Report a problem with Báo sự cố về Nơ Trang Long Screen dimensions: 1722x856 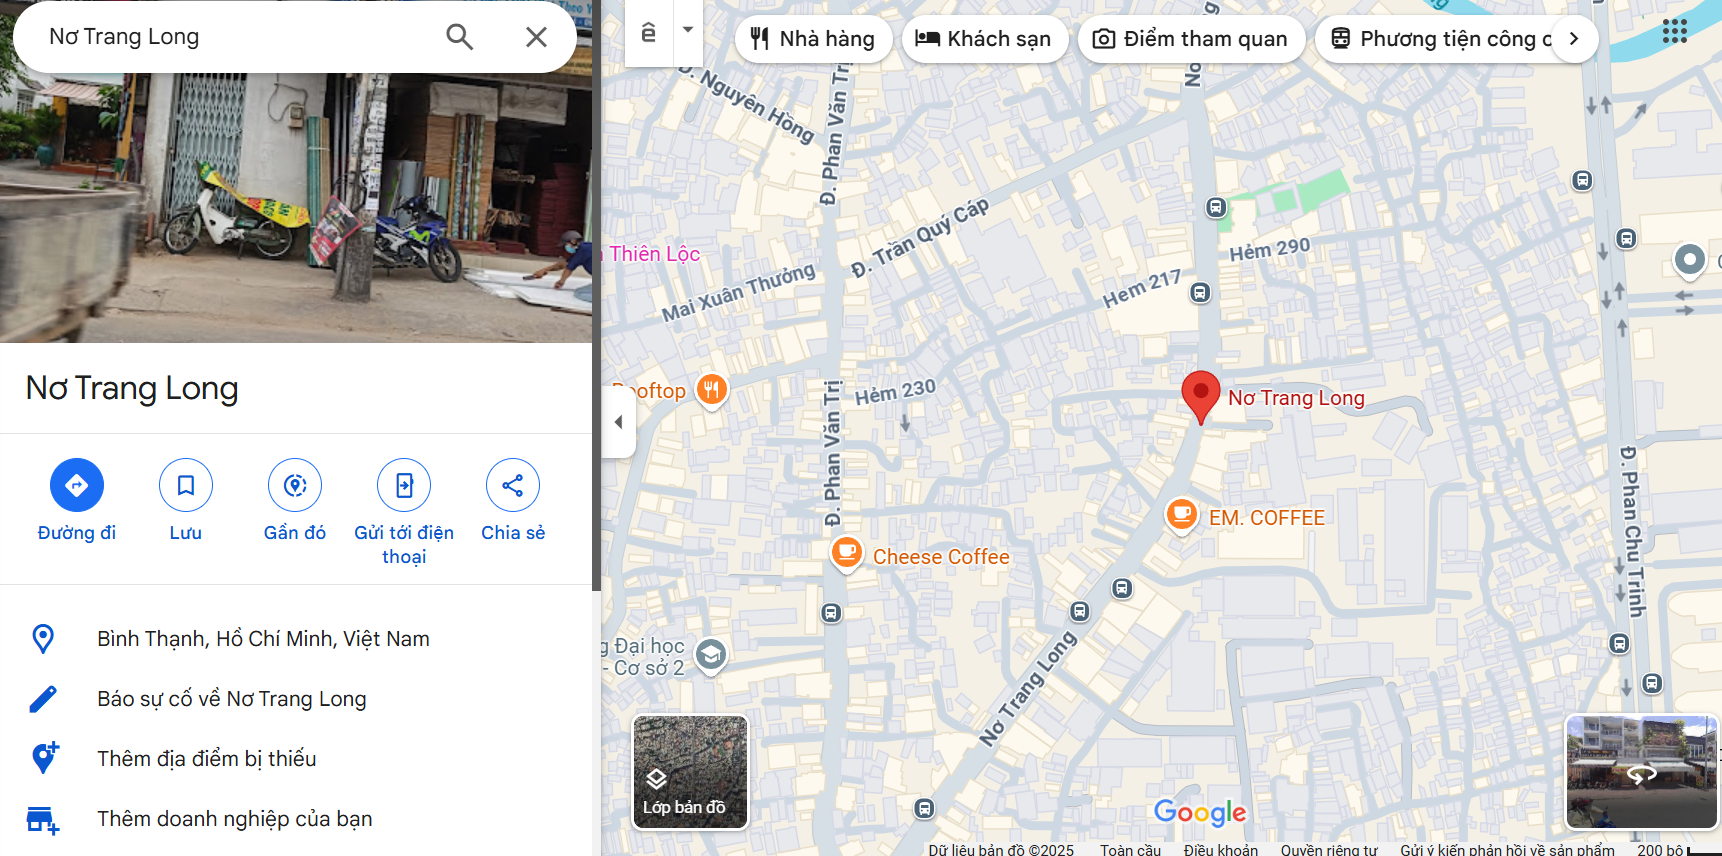[296, 699]
